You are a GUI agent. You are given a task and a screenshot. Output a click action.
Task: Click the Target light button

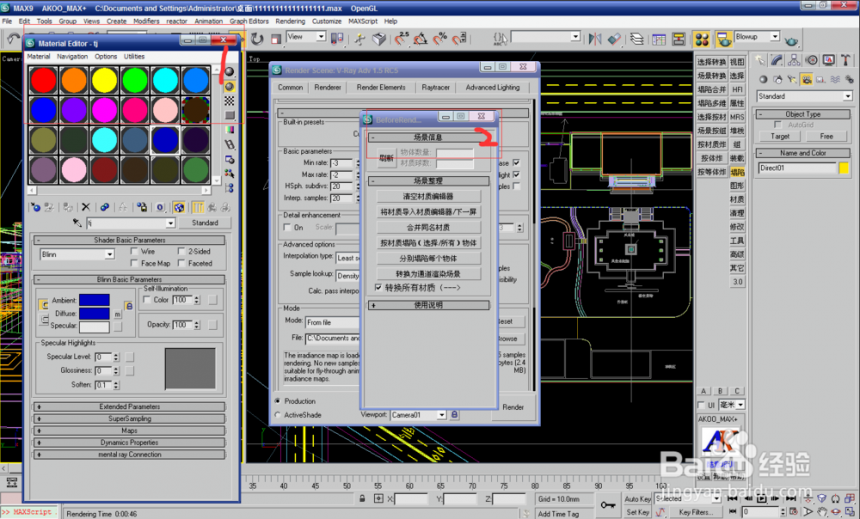click(779, 136)
